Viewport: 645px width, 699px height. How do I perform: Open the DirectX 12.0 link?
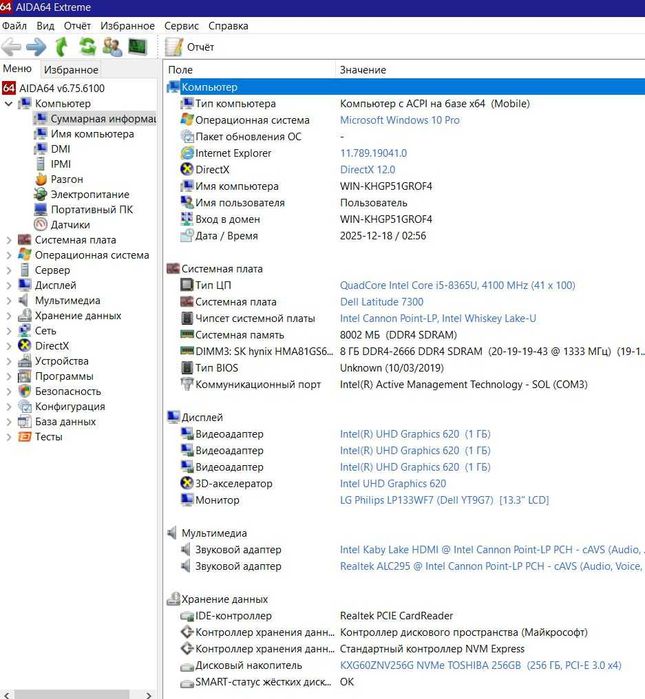pos(368,169)
